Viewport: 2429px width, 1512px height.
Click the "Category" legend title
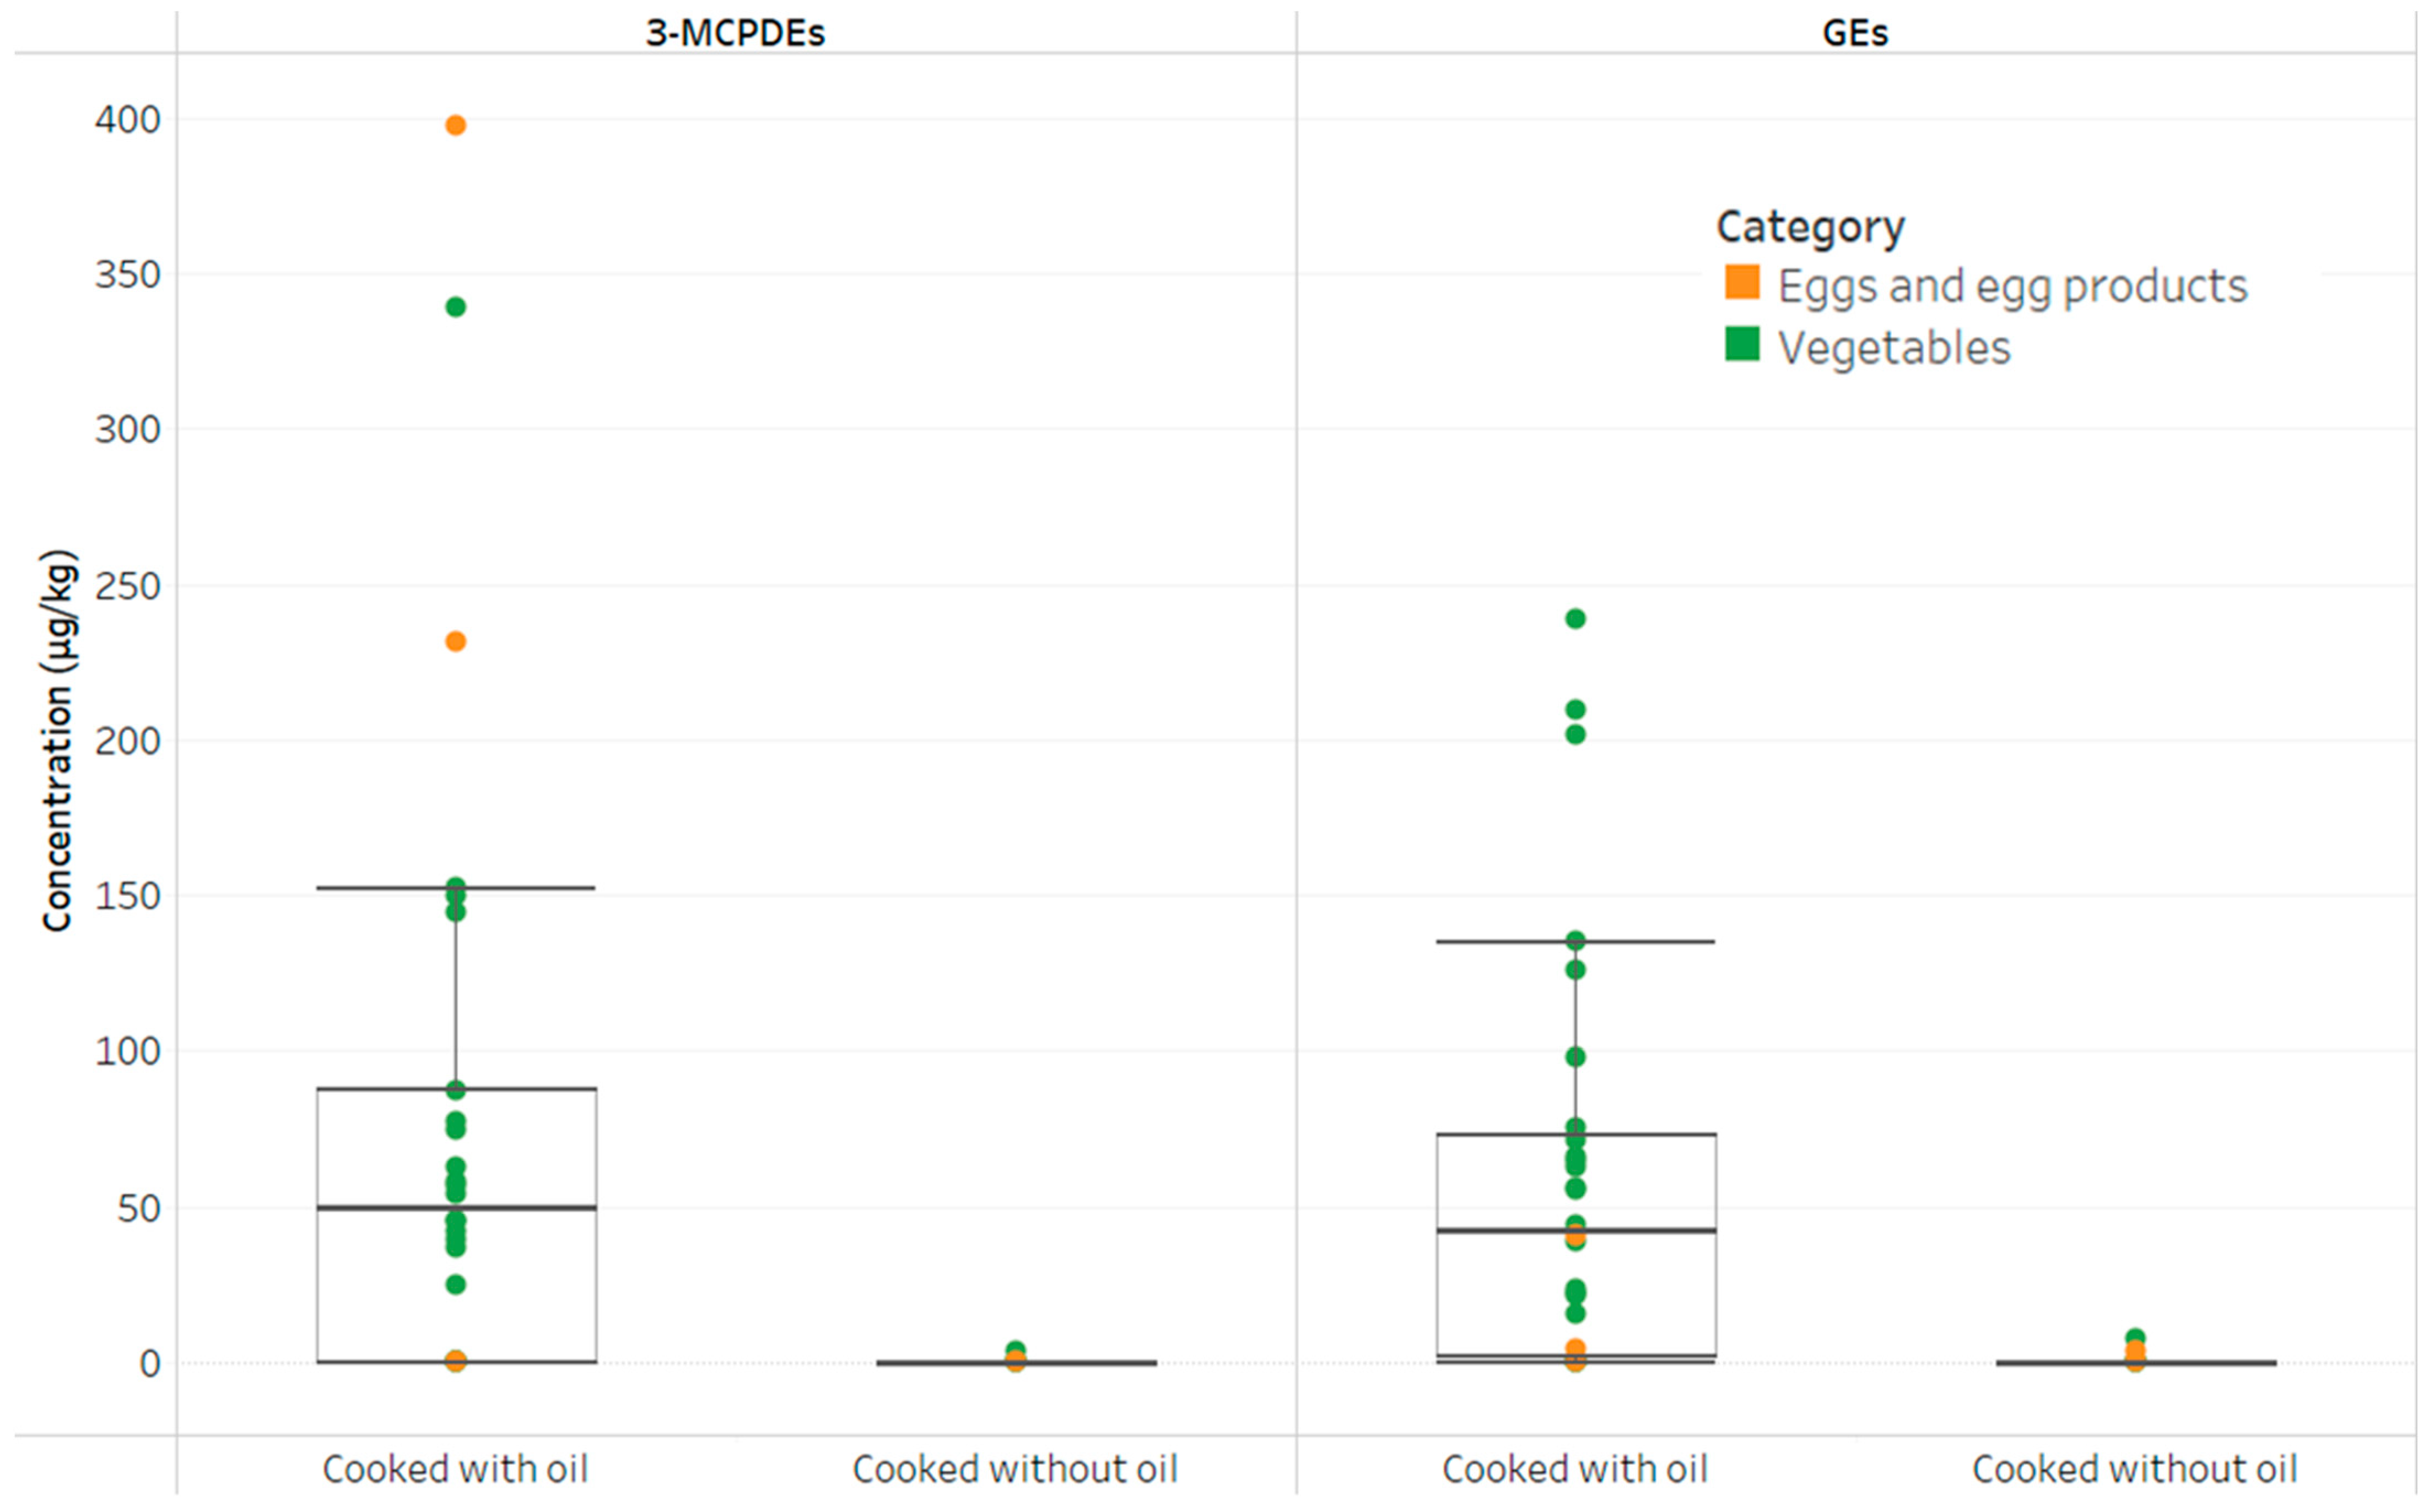tap(1810, 227)
